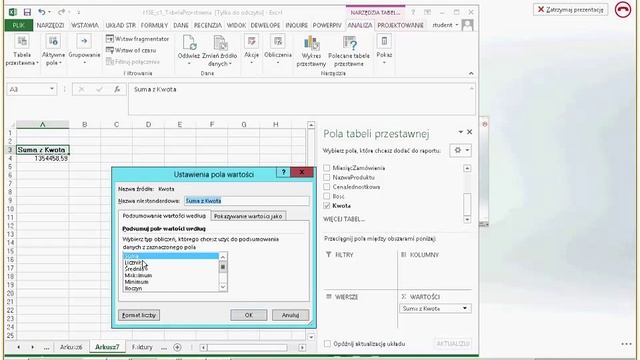Switch to PROJEKTOWANIE ribbon tab
The image size is (640, 360).
pyautogui.click(x=400, y=25)
